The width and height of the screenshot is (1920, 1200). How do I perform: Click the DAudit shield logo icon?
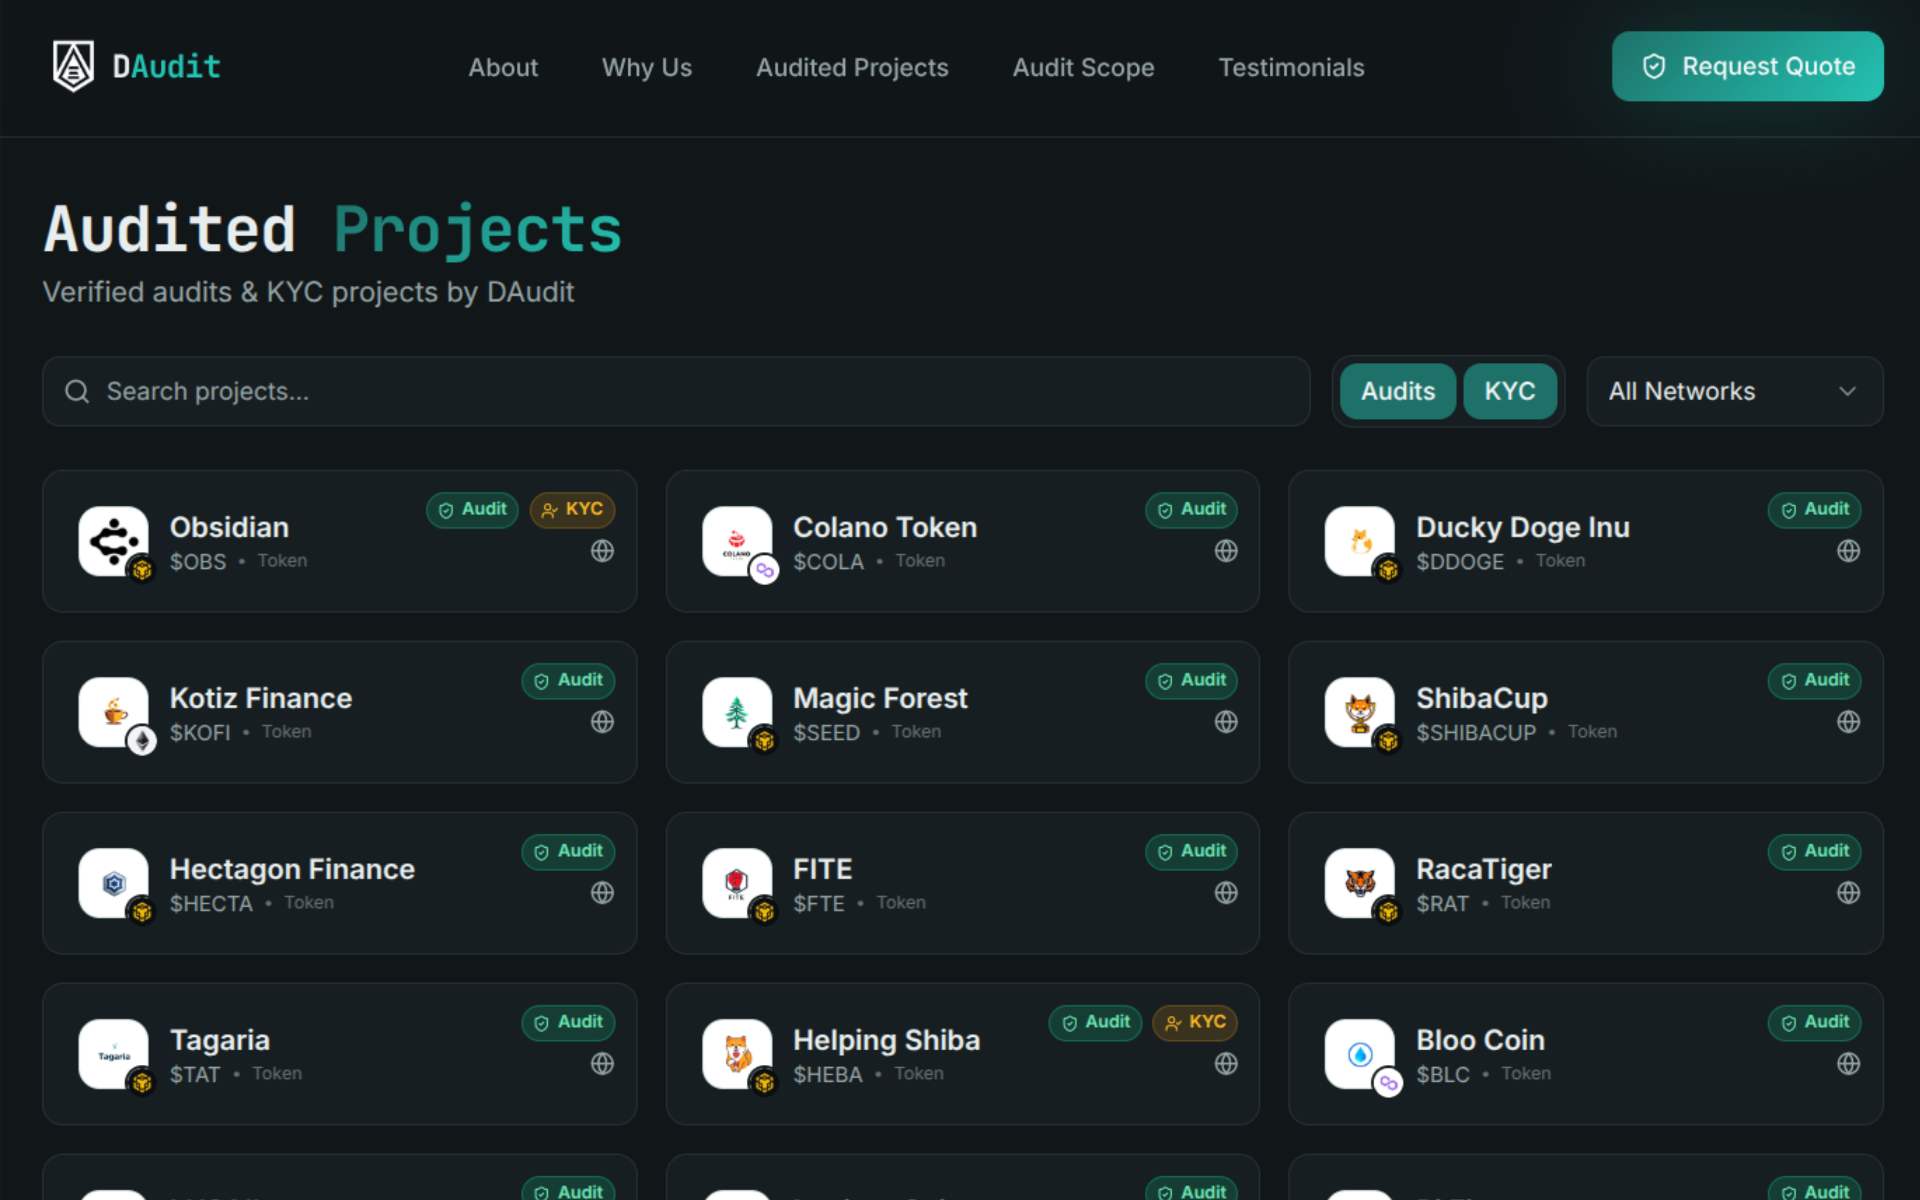[x=73, y=66]
